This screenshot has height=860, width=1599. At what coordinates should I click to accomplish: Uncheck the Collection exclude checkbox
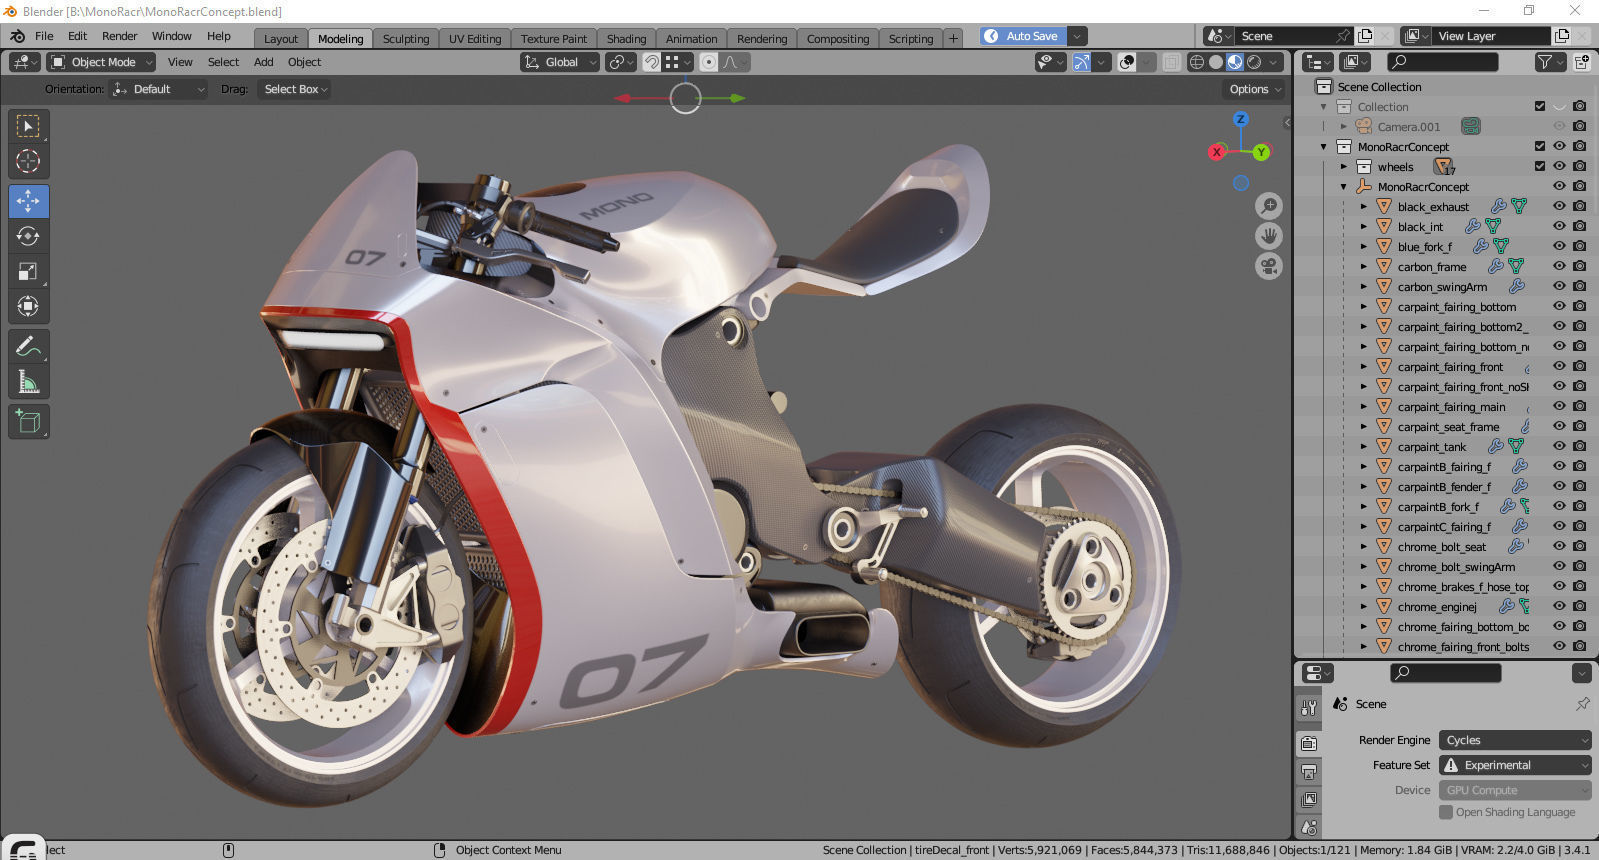pyautogui.click(x=1540, y=107)
